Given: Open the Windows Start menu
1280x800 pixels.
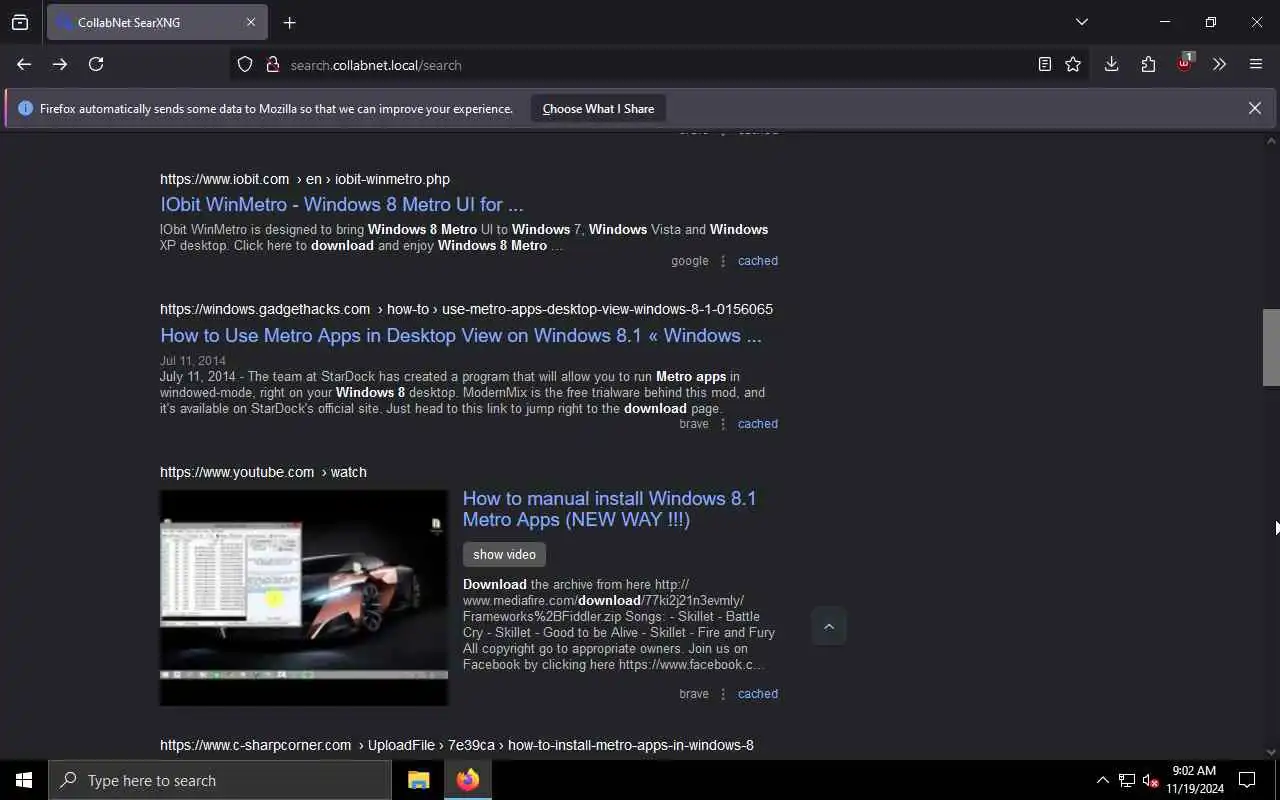Looking at the screenshot, I should (24, 780).
